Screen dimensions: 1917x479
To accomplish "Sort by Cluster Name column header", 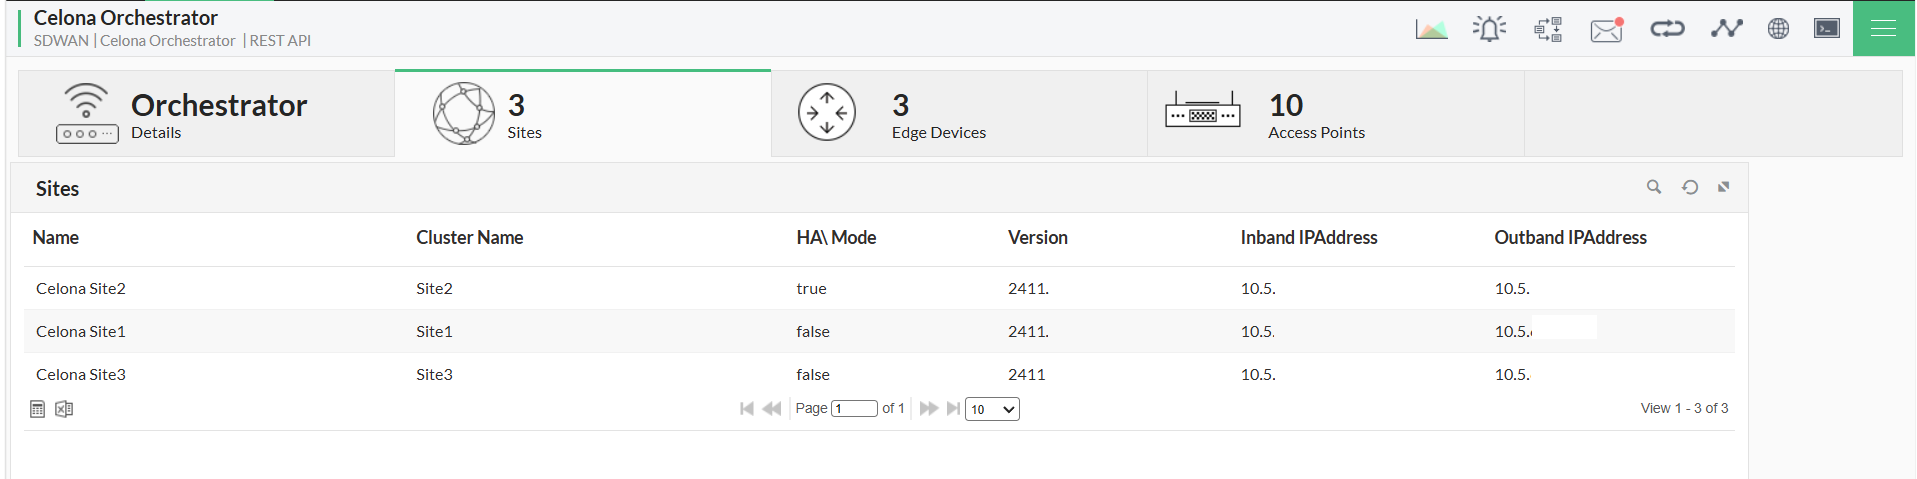I will [x=470, y=237].
